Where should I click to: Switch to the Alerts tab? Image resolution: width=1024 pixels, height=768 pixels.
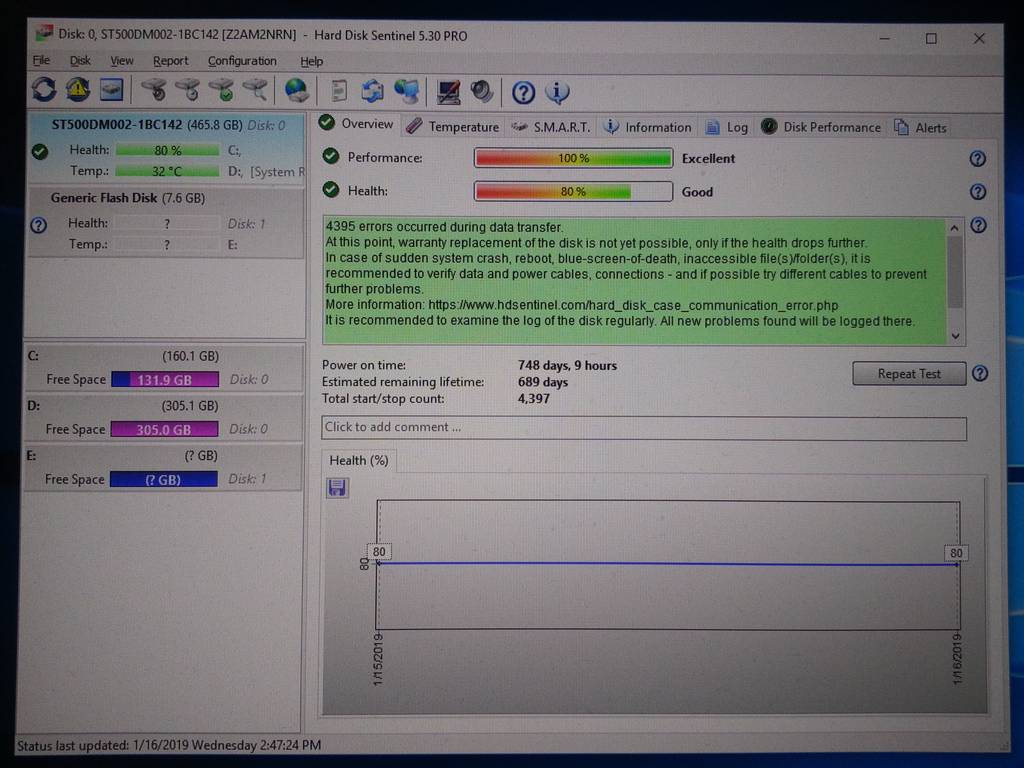pos(920,128)
